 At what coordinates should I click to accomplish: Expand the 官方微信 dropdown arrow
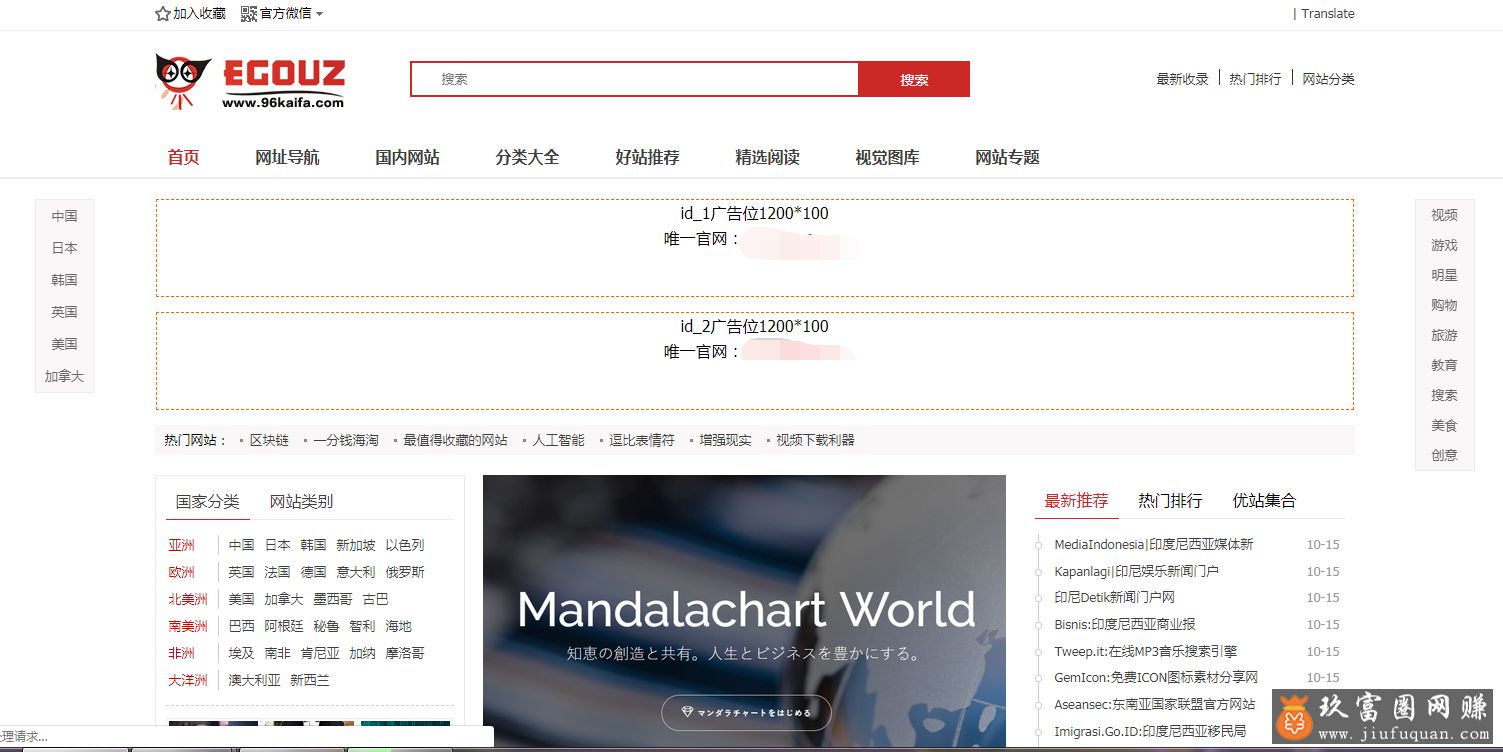click(319, 14)
